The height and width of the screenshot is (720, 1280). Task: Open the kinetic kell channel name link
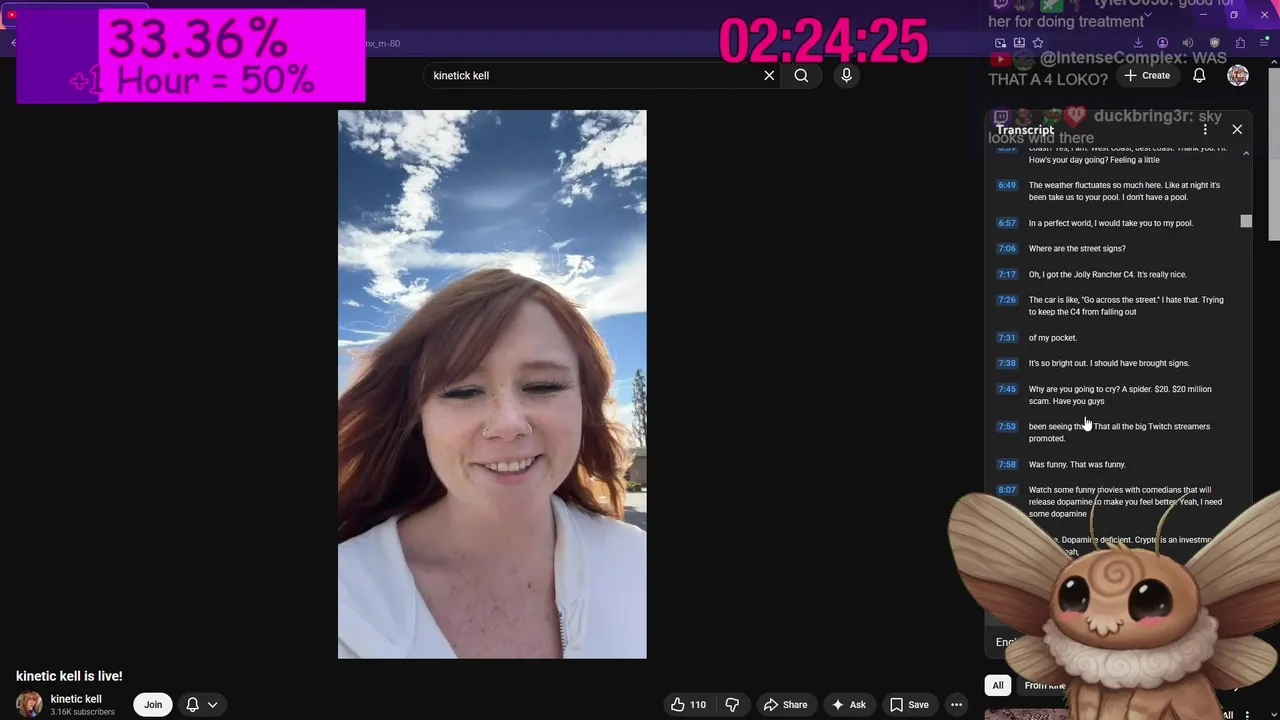pyautogui.click(x=76, y=699)
